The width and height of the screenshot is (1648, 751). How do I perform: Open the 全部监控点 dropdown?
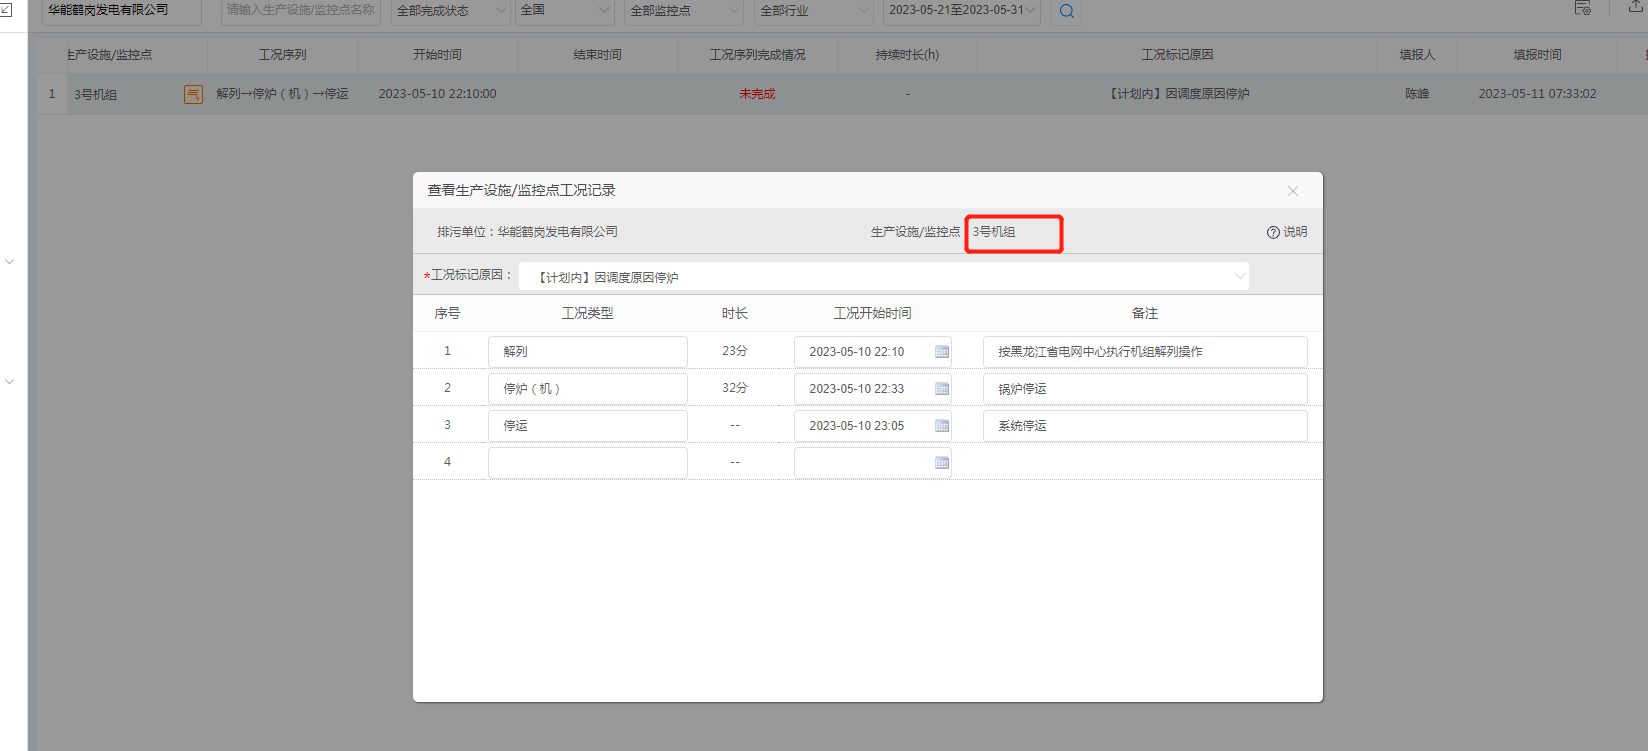tap(685, 11)
